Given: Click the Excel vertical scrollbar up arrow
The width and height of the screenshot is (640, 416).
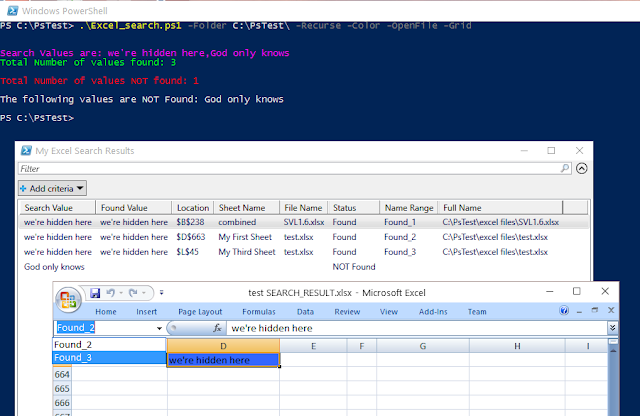Looking at the screenshot, I should click(x=613, y=350).
